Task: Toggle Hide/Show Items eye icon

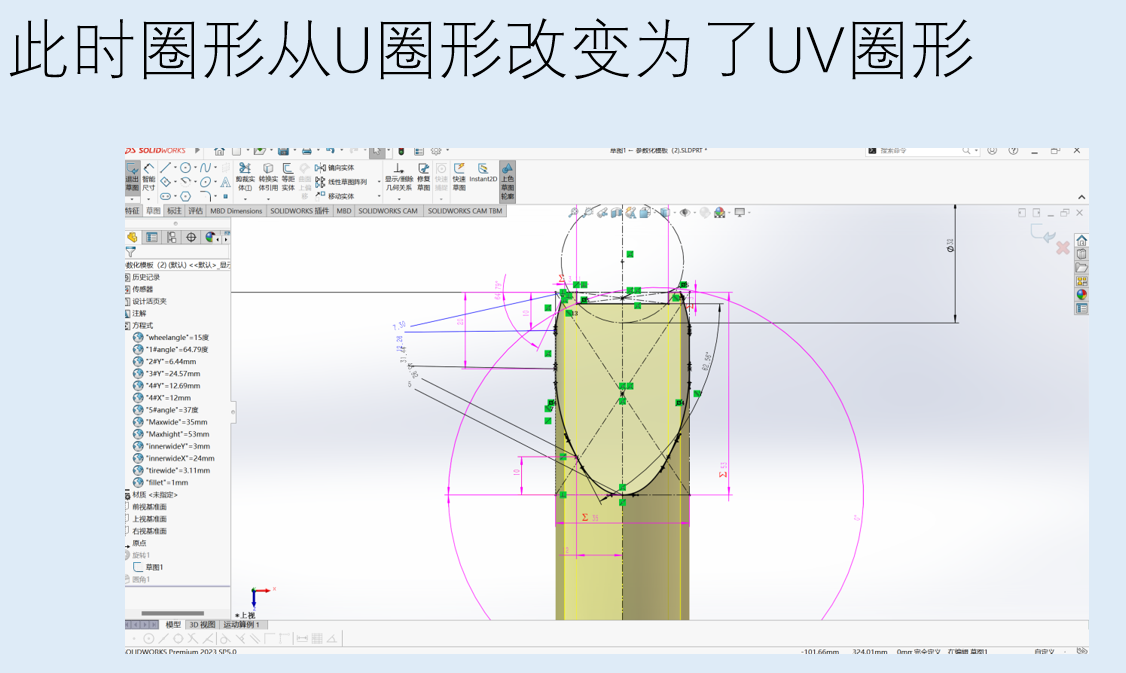Action: [684, 213]
